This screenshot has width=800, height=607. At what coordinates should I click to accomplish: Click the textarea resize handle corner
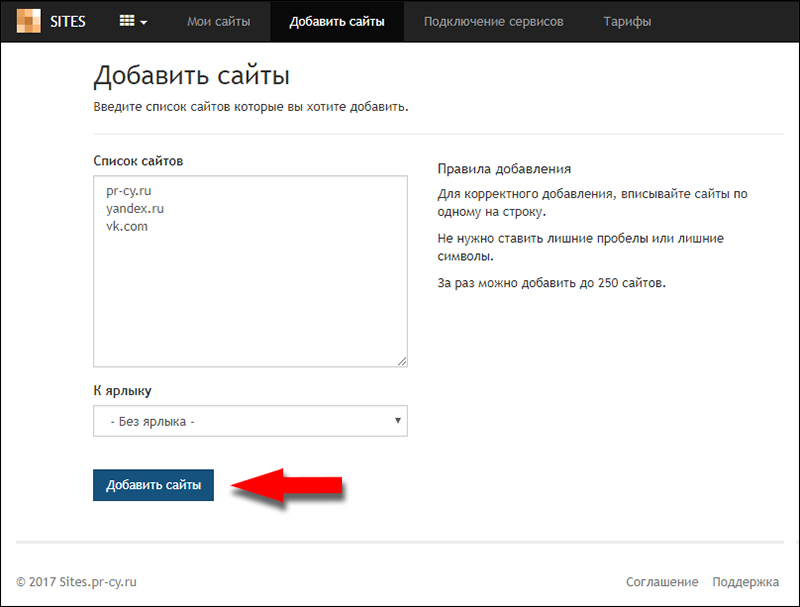point(402,361)
